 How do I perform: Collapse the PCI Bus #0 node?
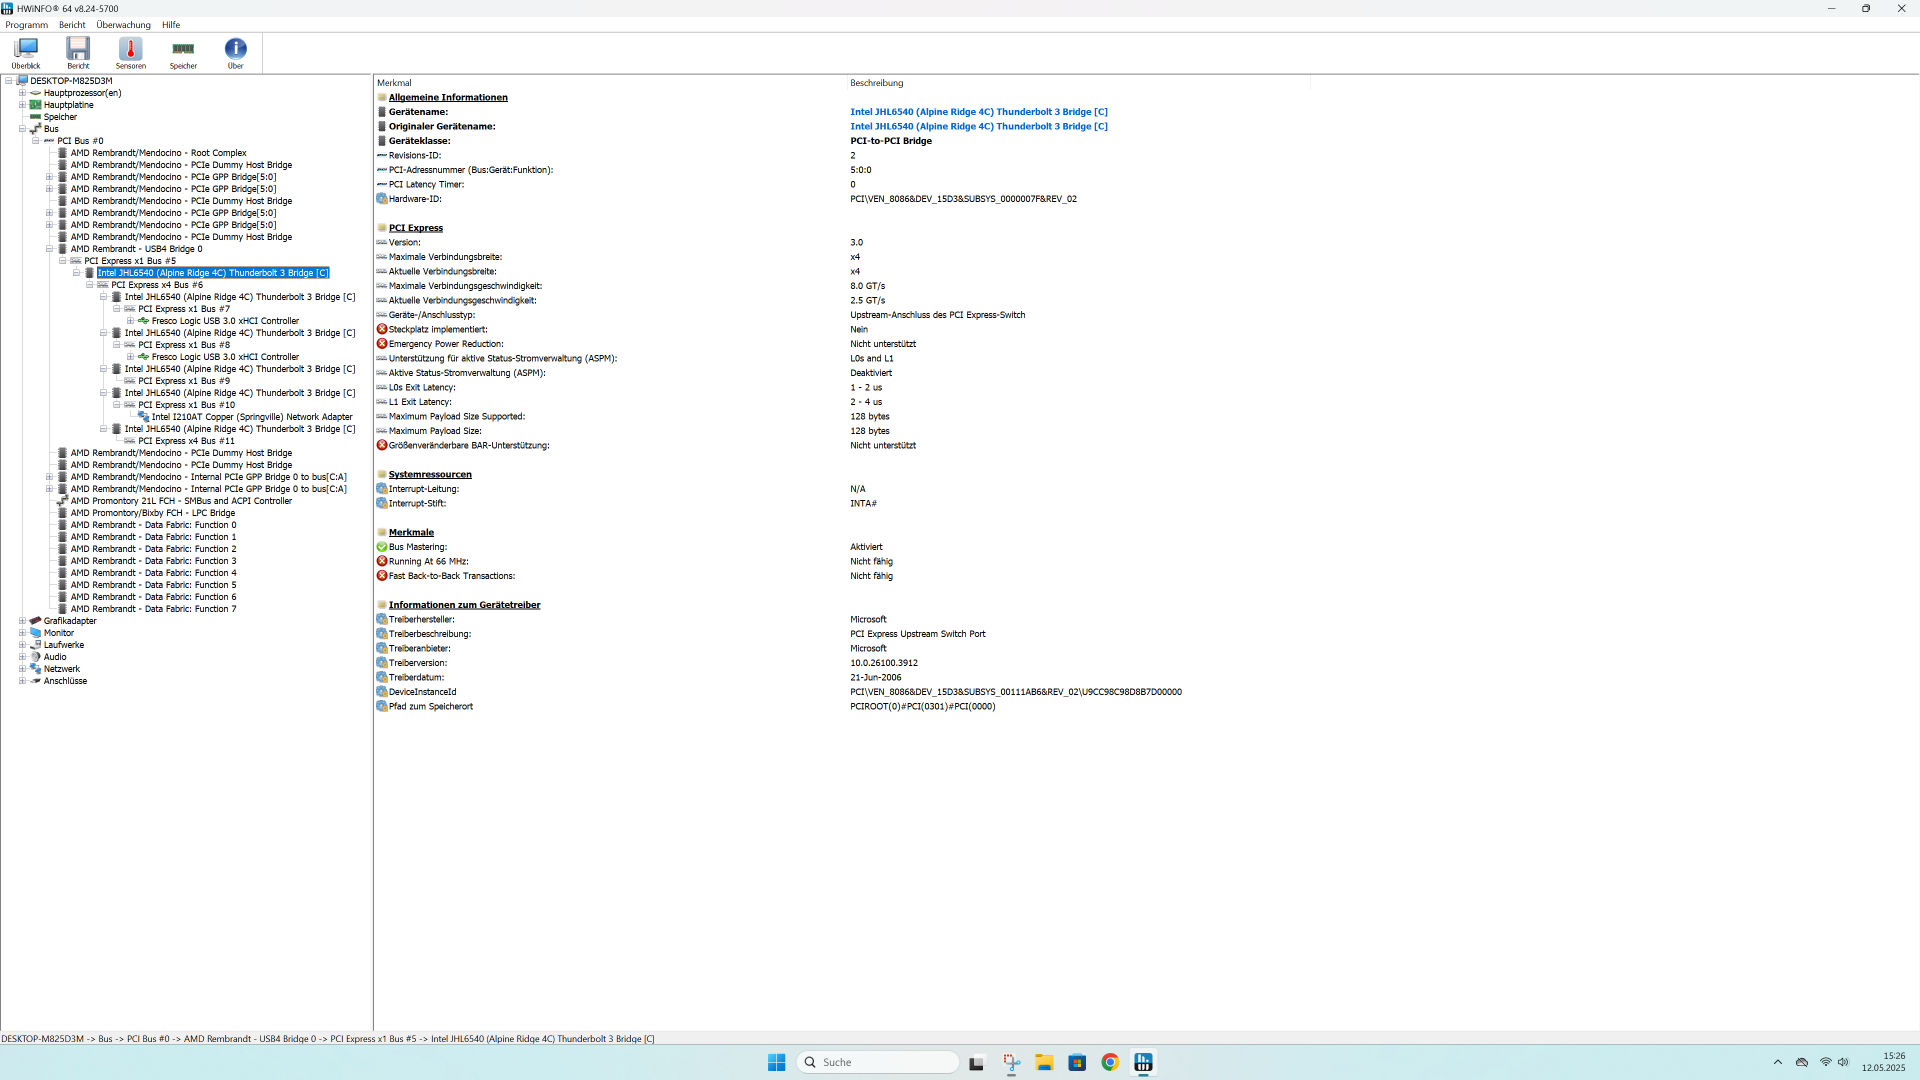click(35, 141)
